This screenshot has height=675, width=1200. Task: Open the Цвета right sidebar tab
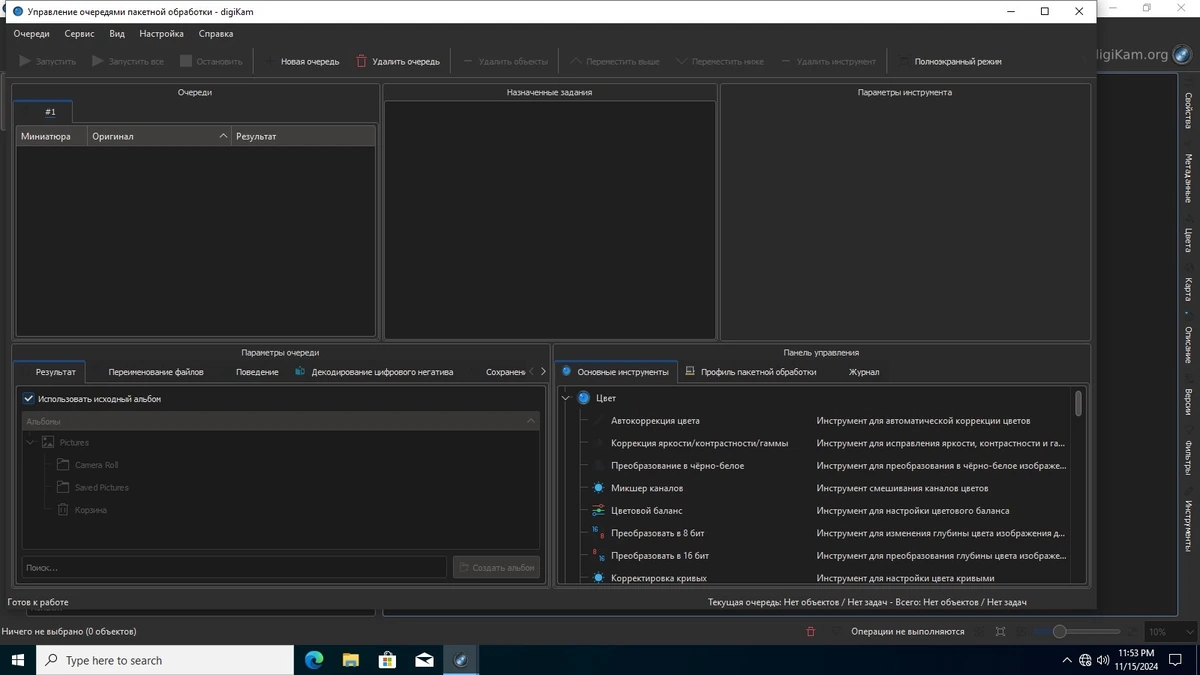(1188, 239)
